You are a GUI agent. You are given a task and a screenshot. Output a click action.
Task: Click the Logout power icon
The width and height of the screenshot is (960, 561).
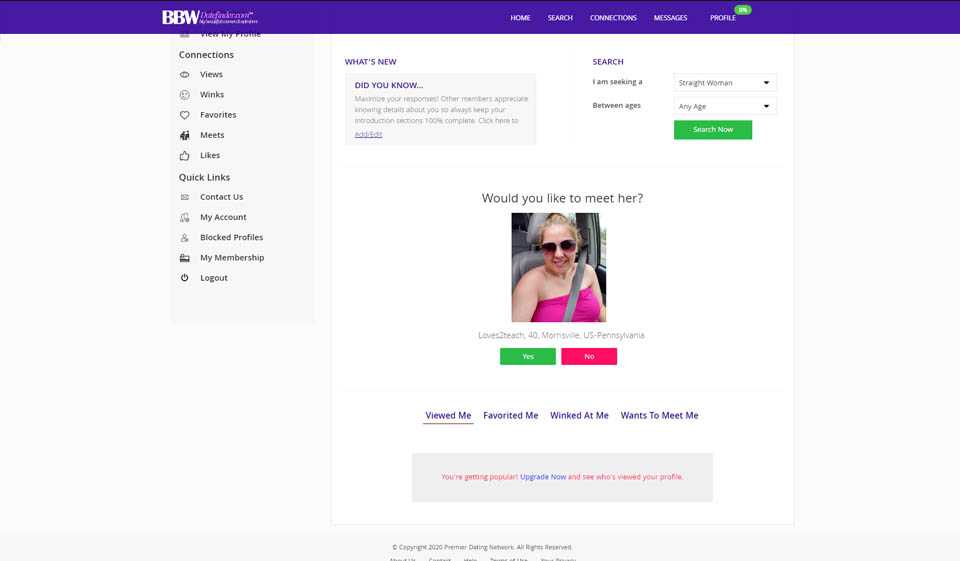tap(184, 278)
